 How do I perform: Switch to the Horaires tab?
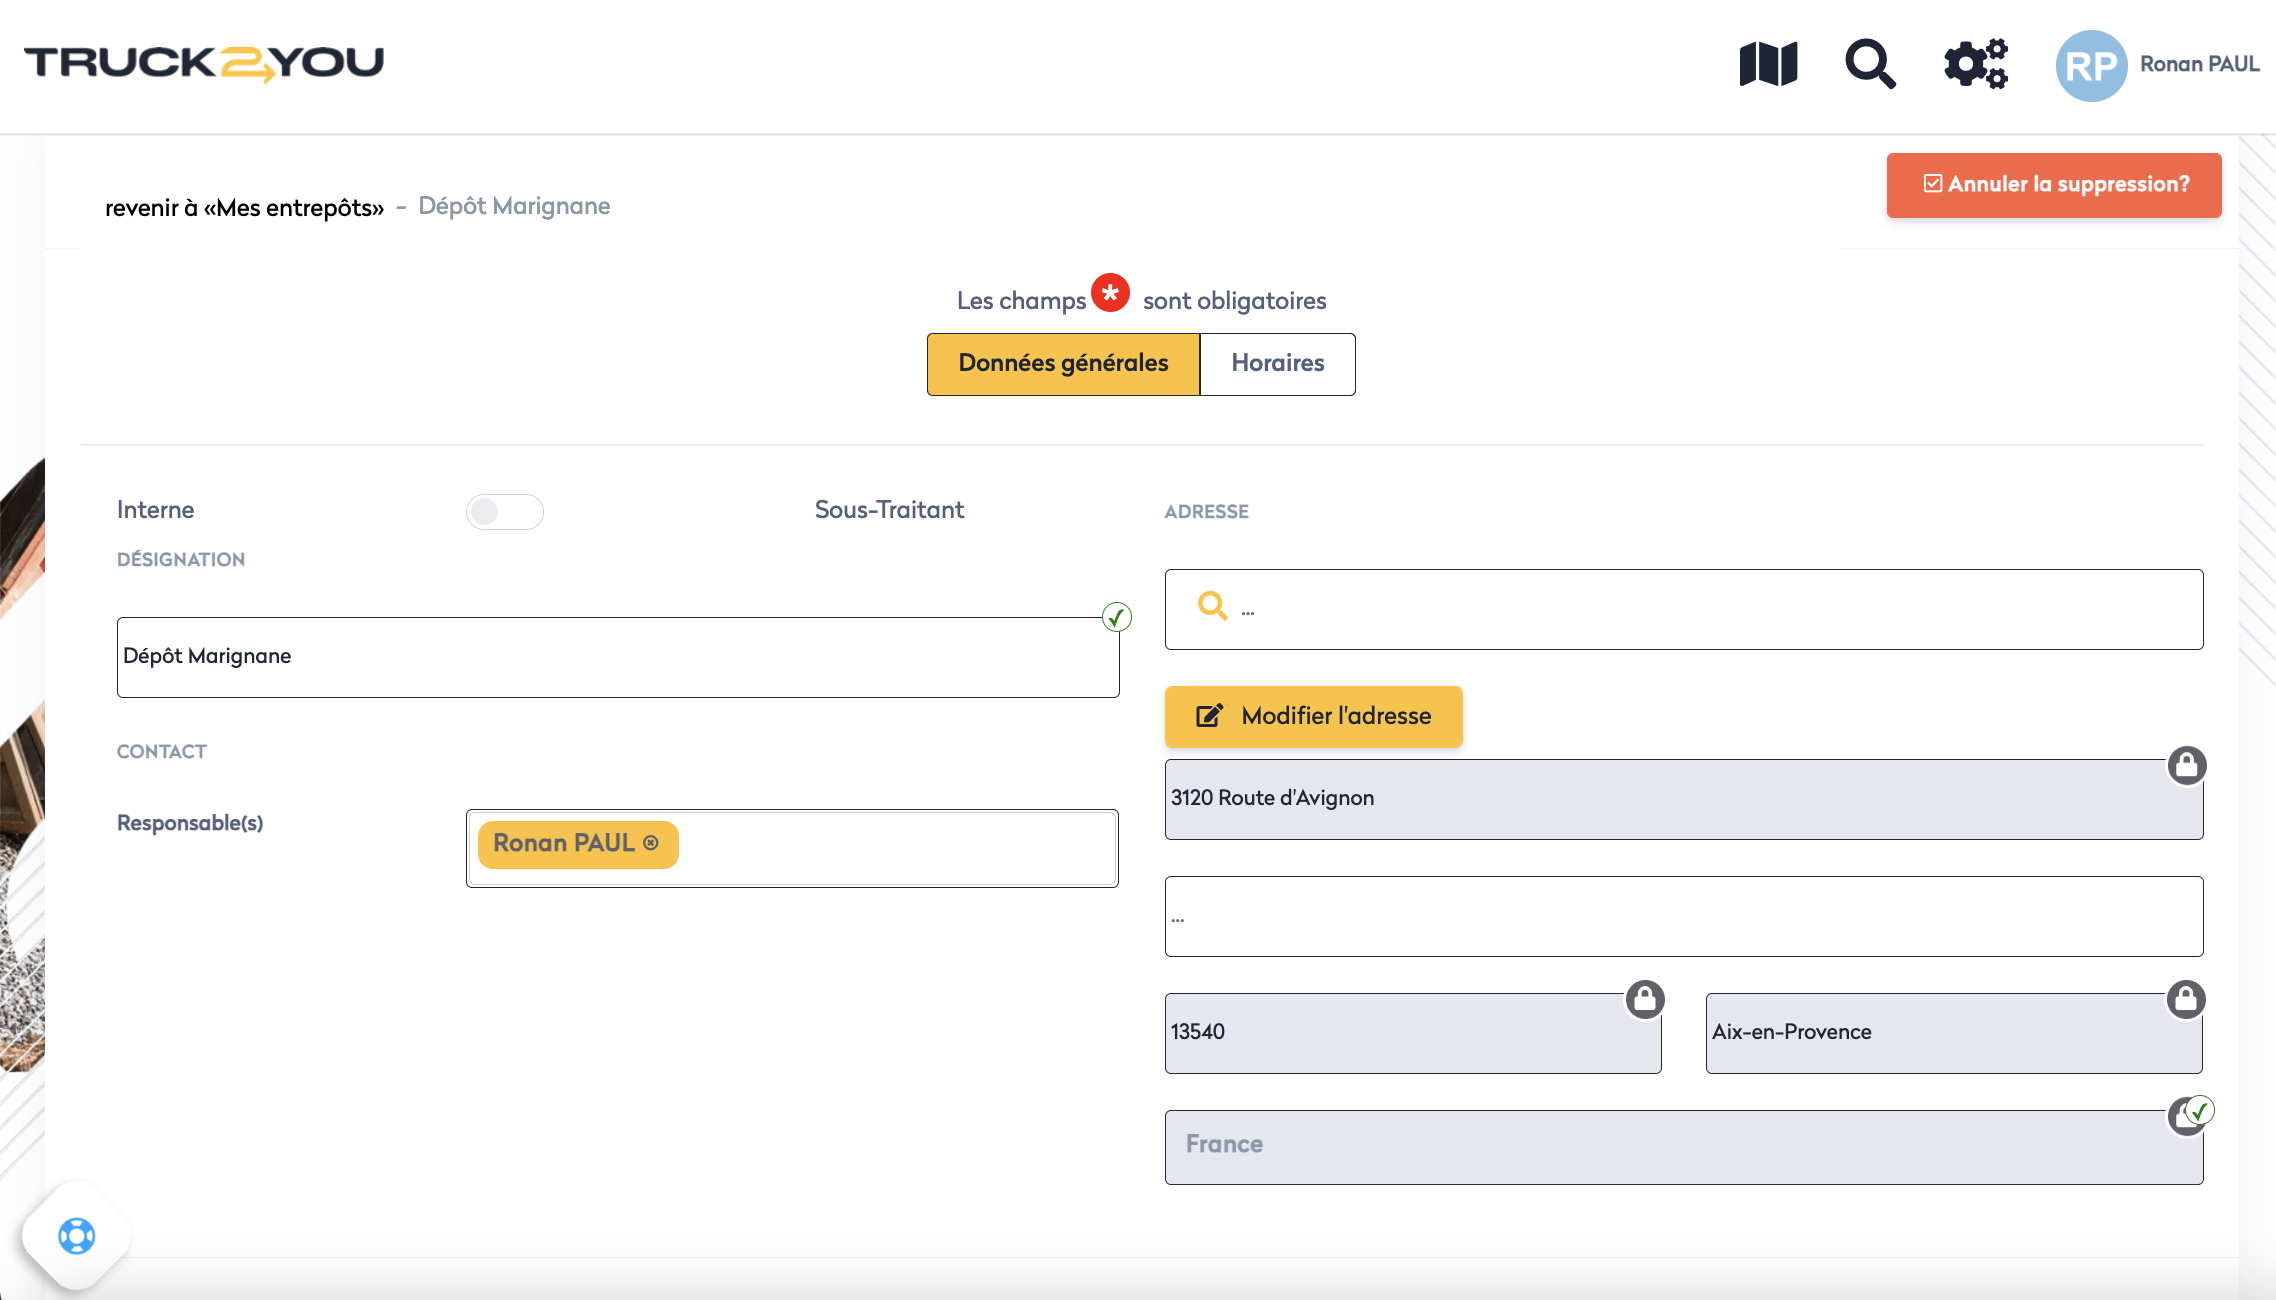click(x=1277, y=364)
